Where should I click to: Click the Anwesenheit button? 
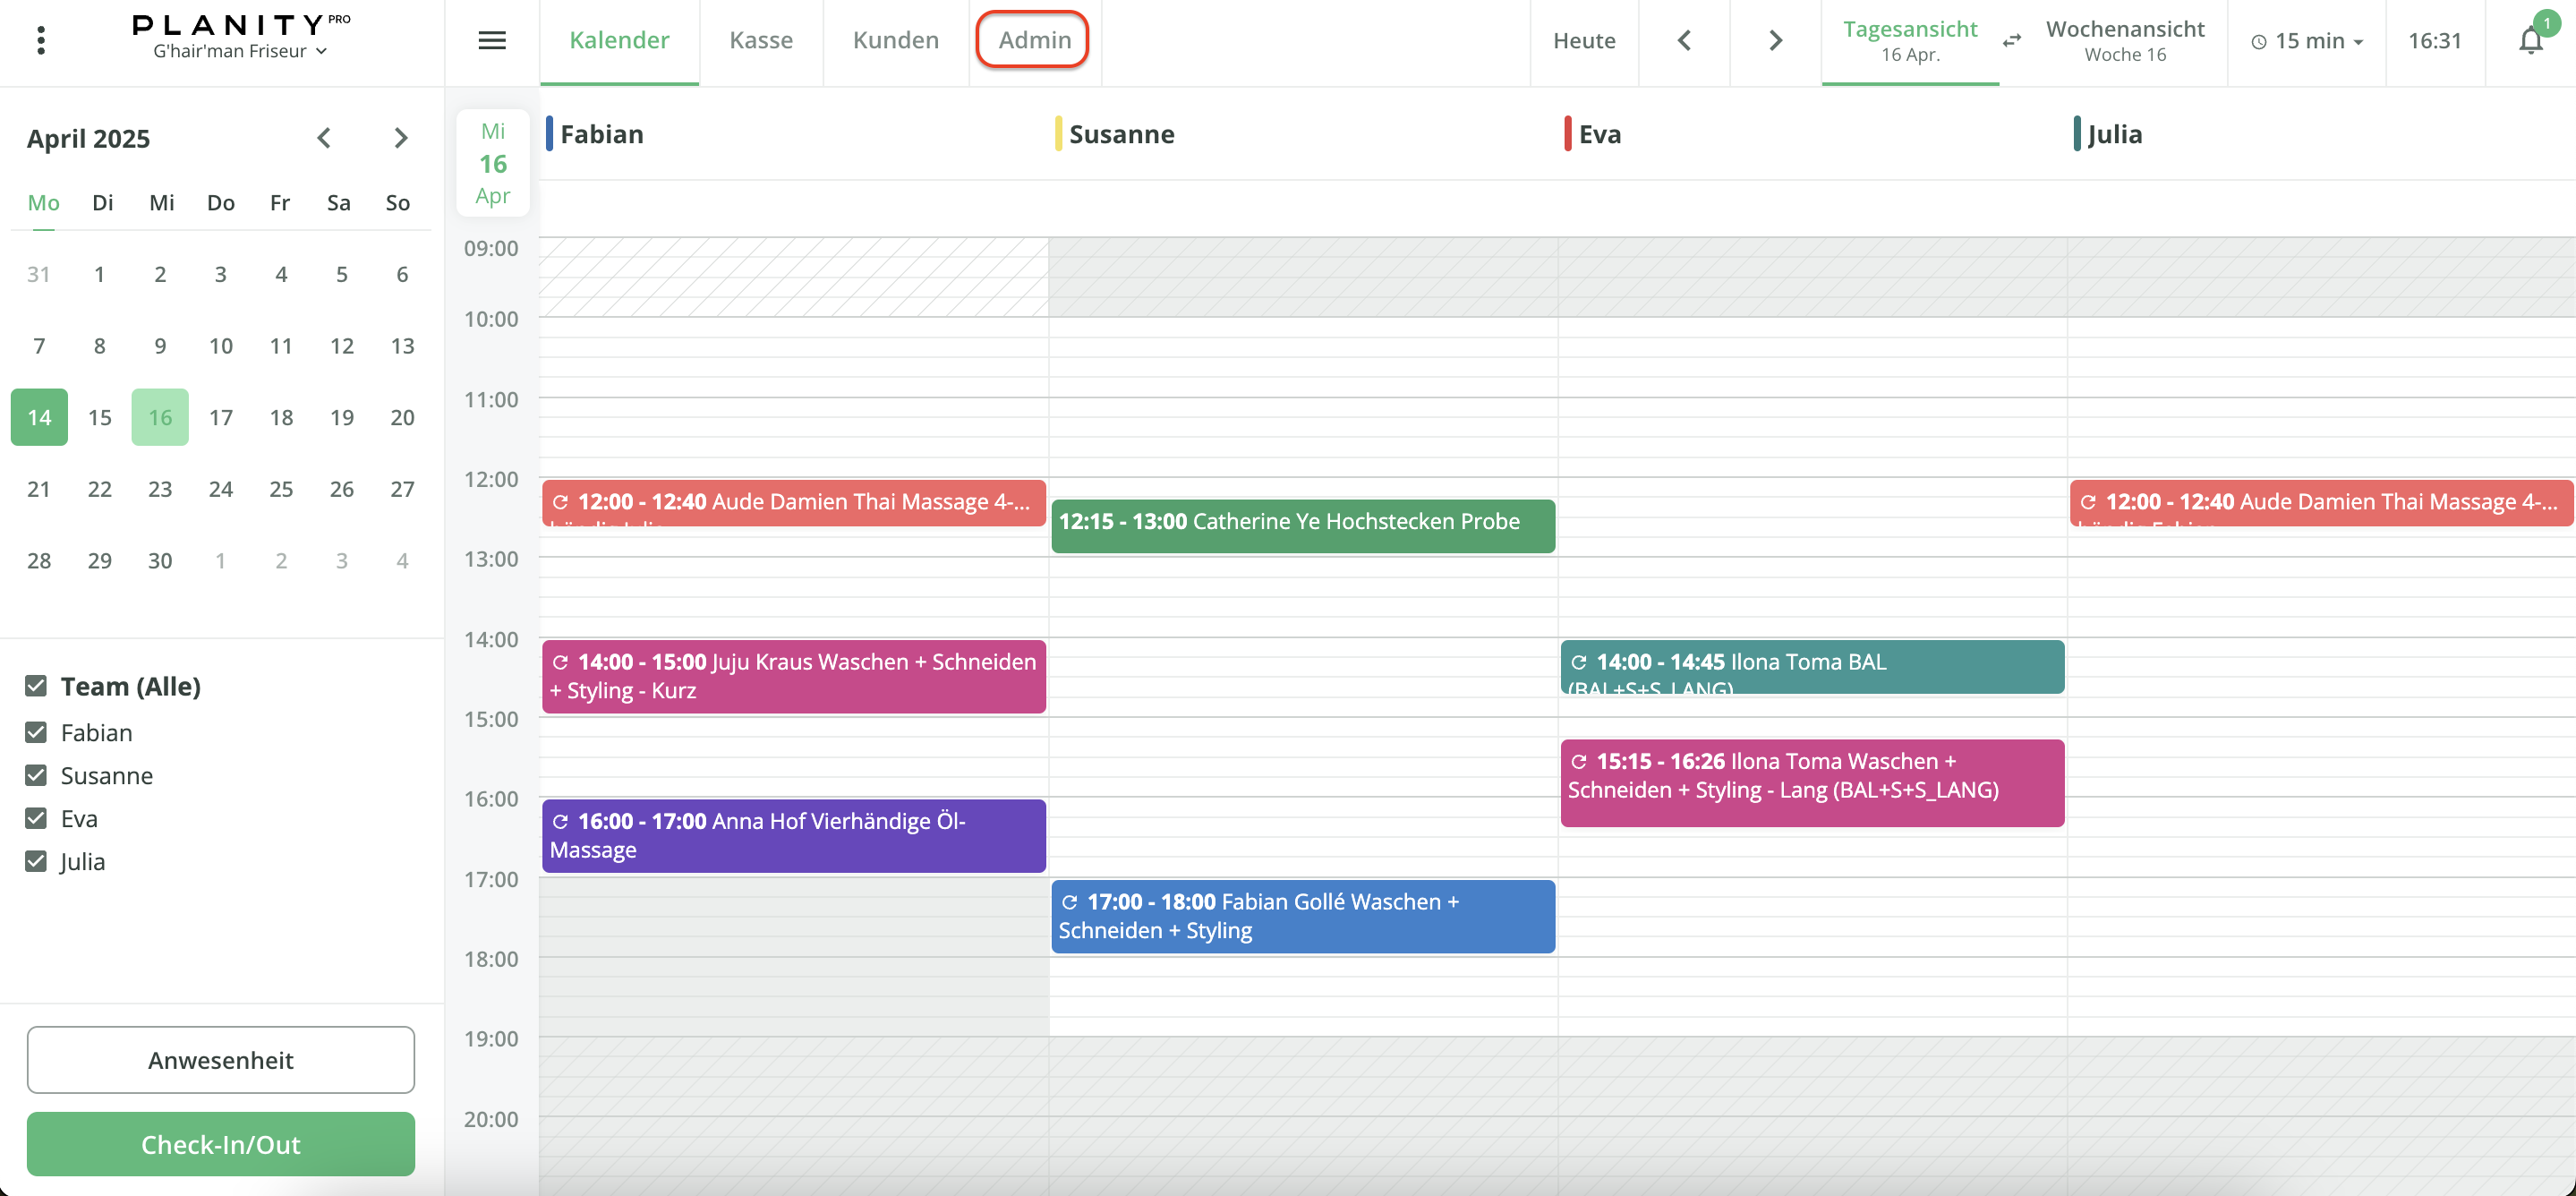[220, 1059]
